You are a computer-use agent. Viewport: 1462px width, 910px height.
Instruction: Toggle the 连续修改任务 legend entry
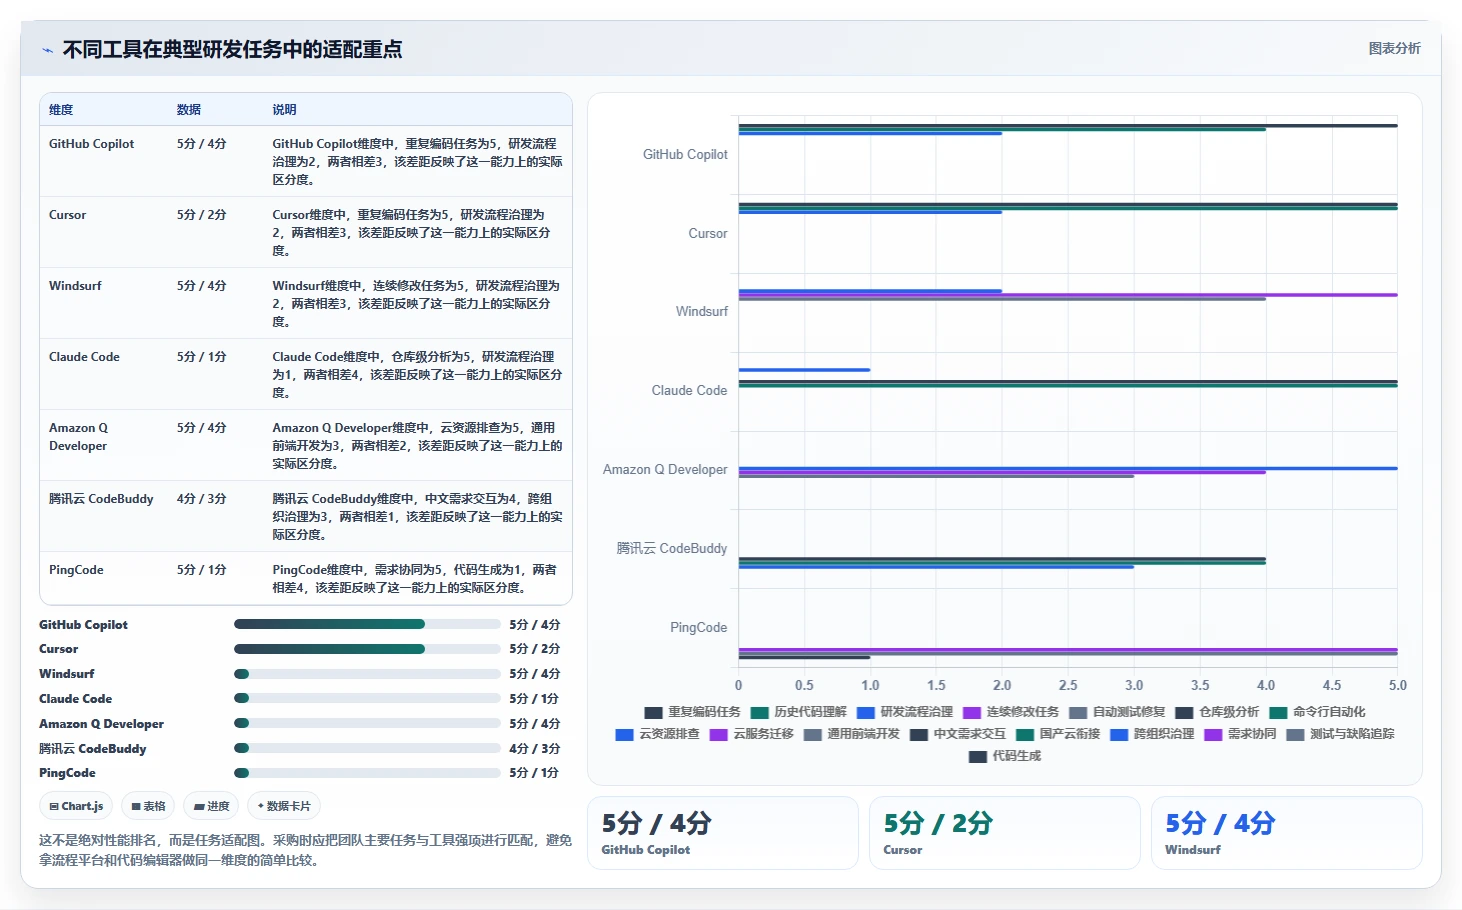(1011, 712)
